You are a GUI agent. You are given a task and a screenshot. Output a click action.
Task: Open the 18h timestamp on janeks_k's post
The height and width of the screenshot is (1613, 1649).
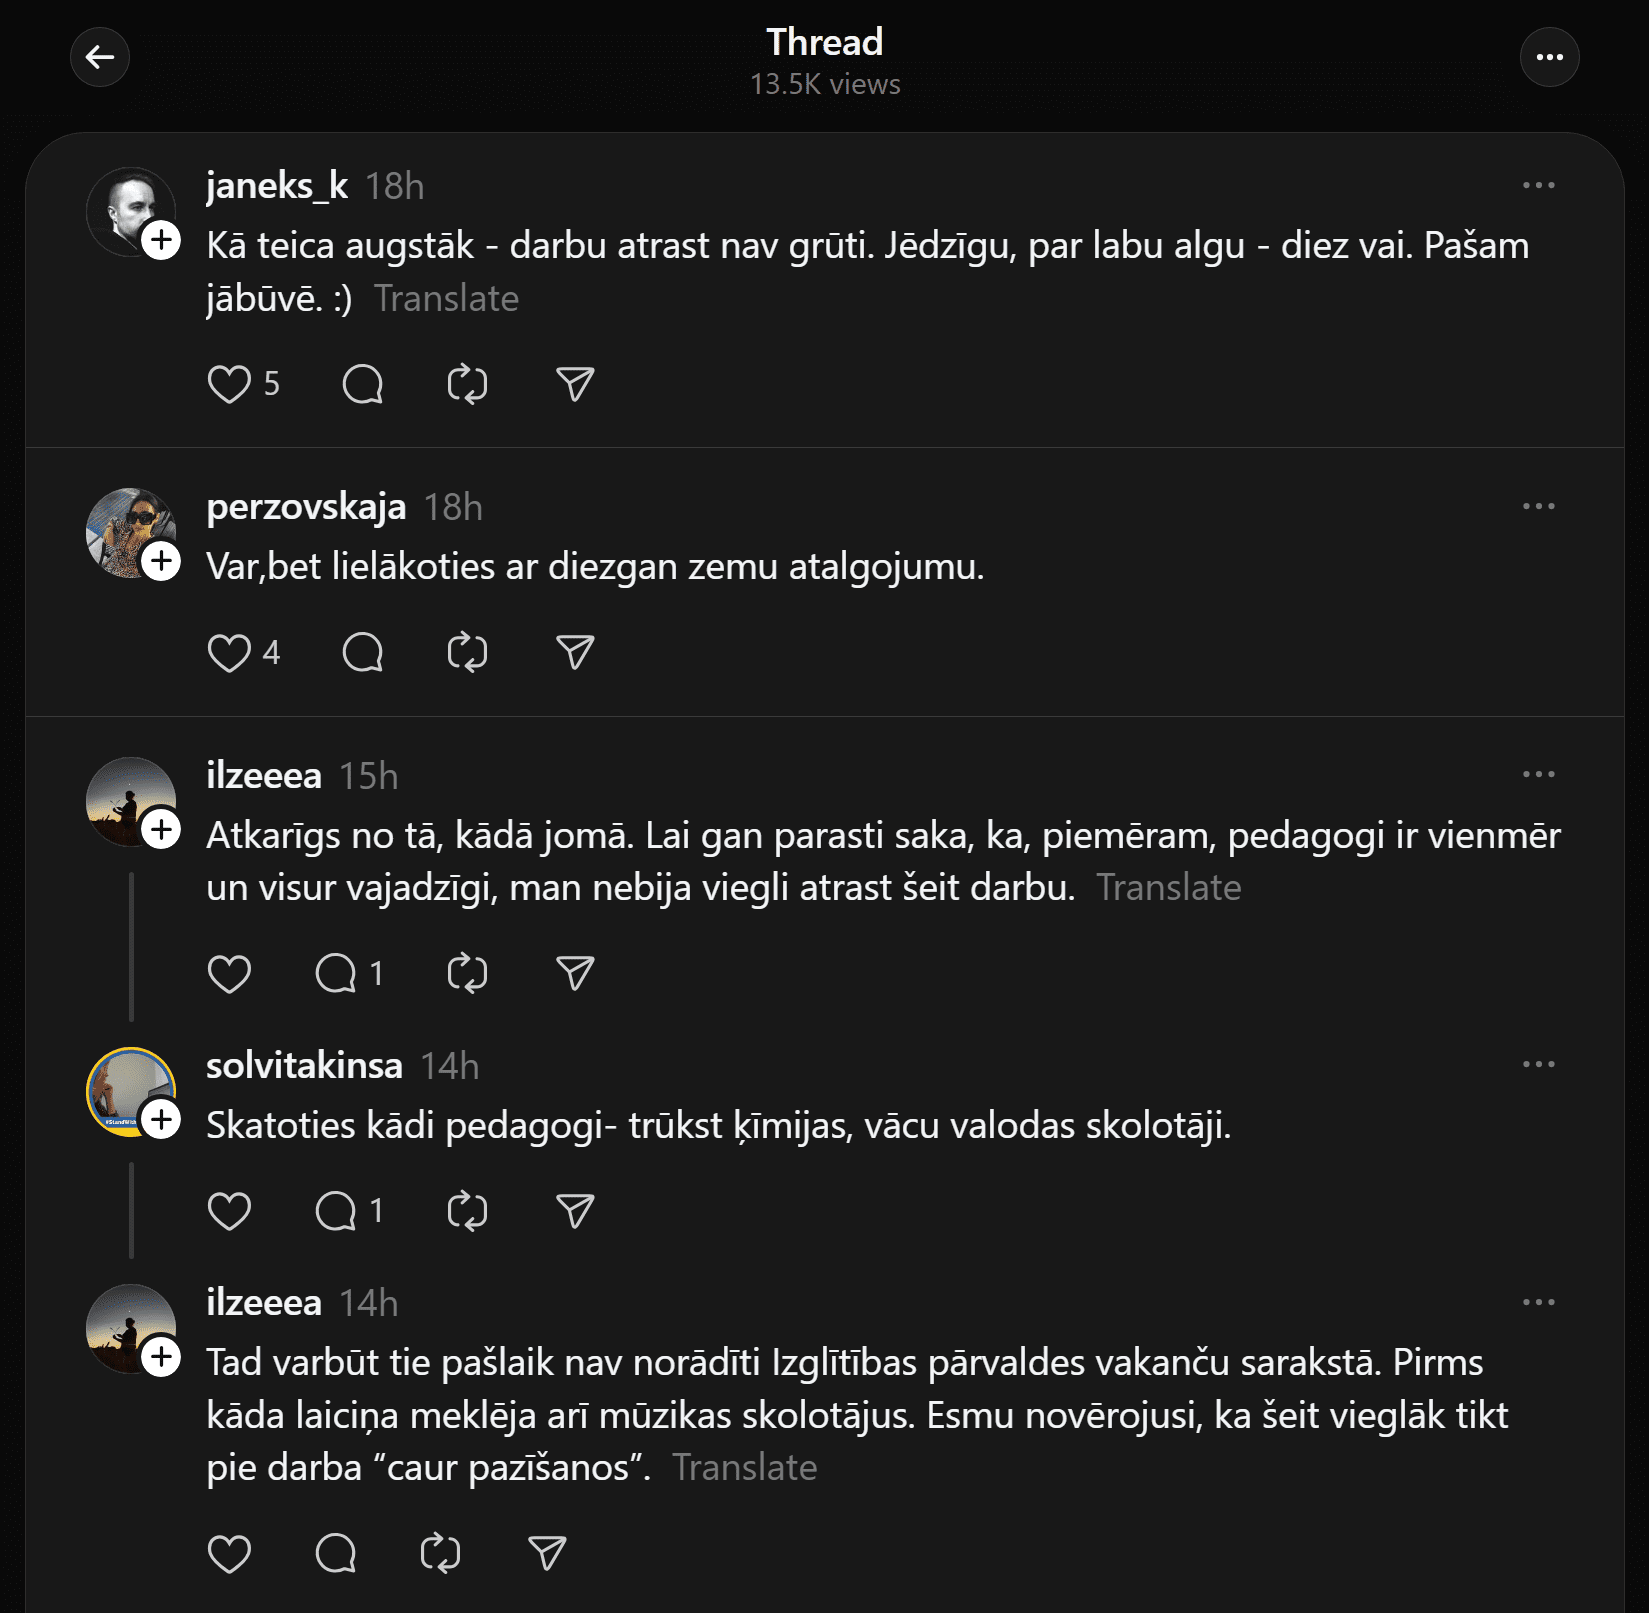tap(394, 186)
